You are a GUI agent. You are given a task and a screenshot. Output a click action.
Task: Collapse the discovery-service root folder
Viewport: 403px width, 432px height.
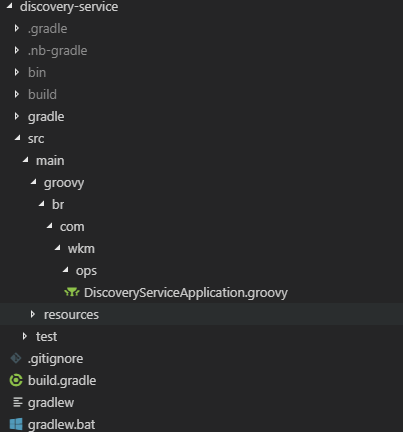pyautogui.click(x=10, y=6)
